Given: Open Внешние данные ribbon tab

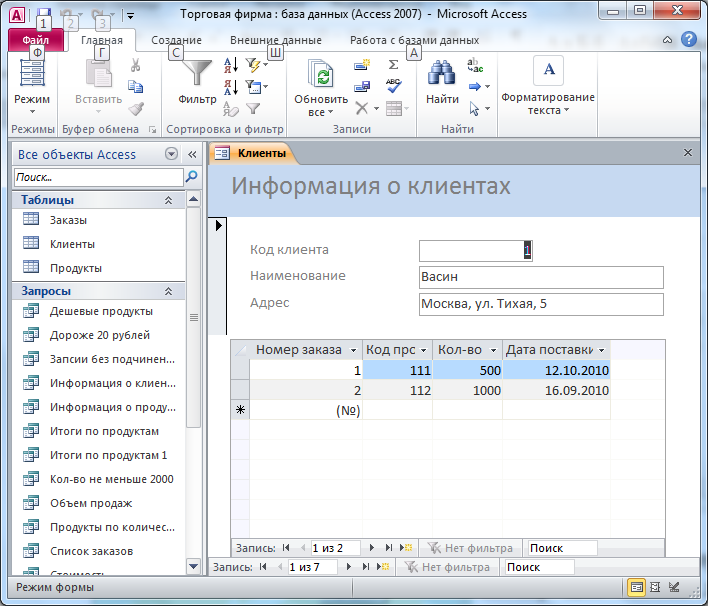Looking at the screenshot, I should 276,40.
